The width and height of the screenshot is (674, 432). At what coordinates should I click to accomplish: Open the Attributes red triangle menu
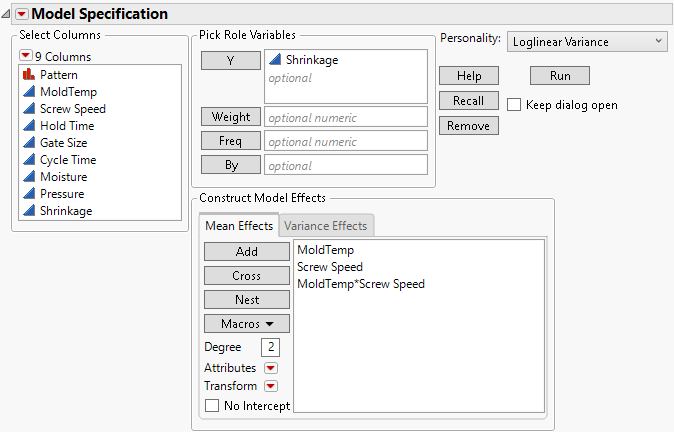click(270, 368)
